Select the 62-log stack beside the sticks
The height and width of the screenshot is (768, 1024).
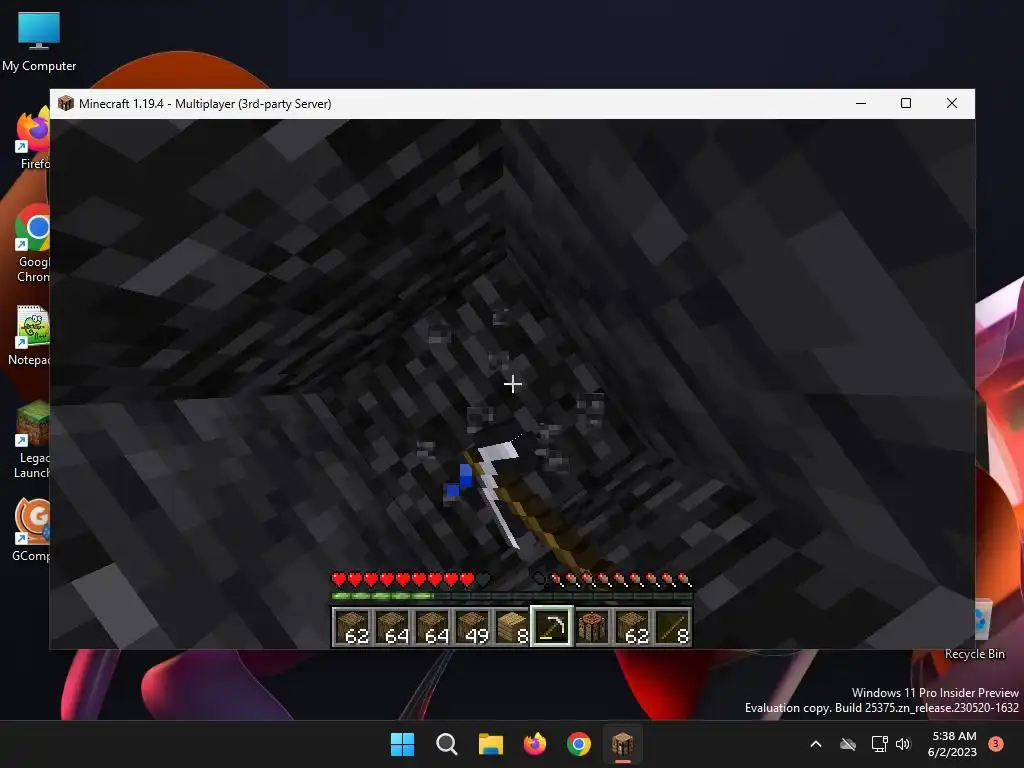tap(633, 626)
